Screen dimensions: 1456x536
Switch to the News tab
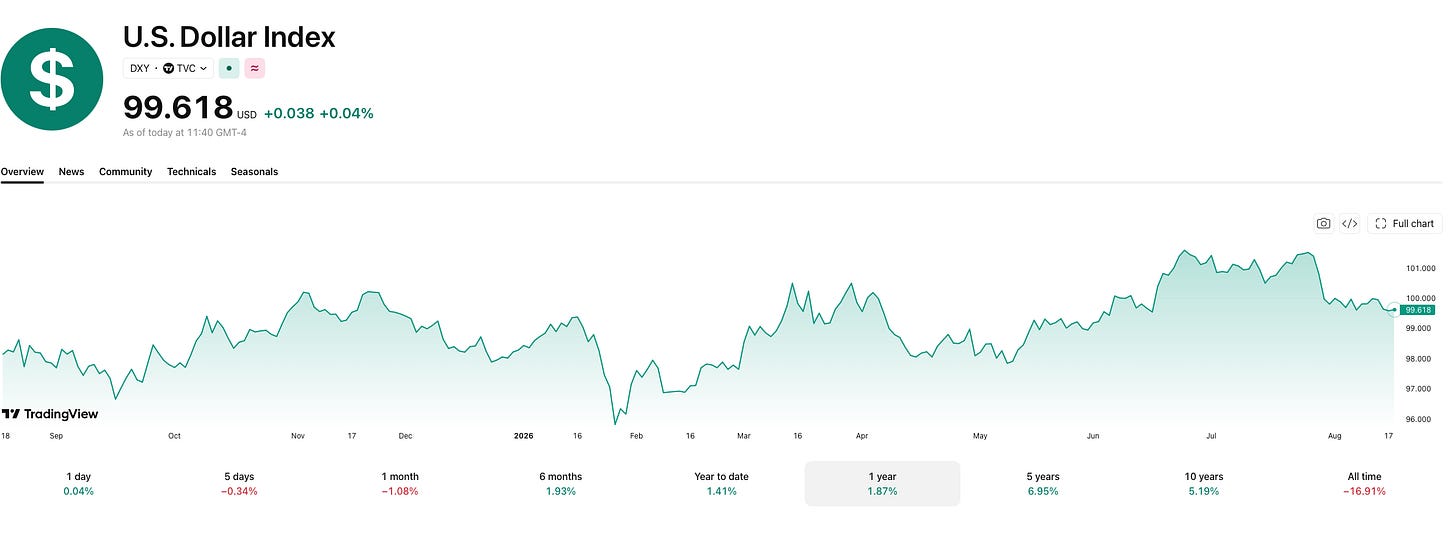tap(71, 172)
